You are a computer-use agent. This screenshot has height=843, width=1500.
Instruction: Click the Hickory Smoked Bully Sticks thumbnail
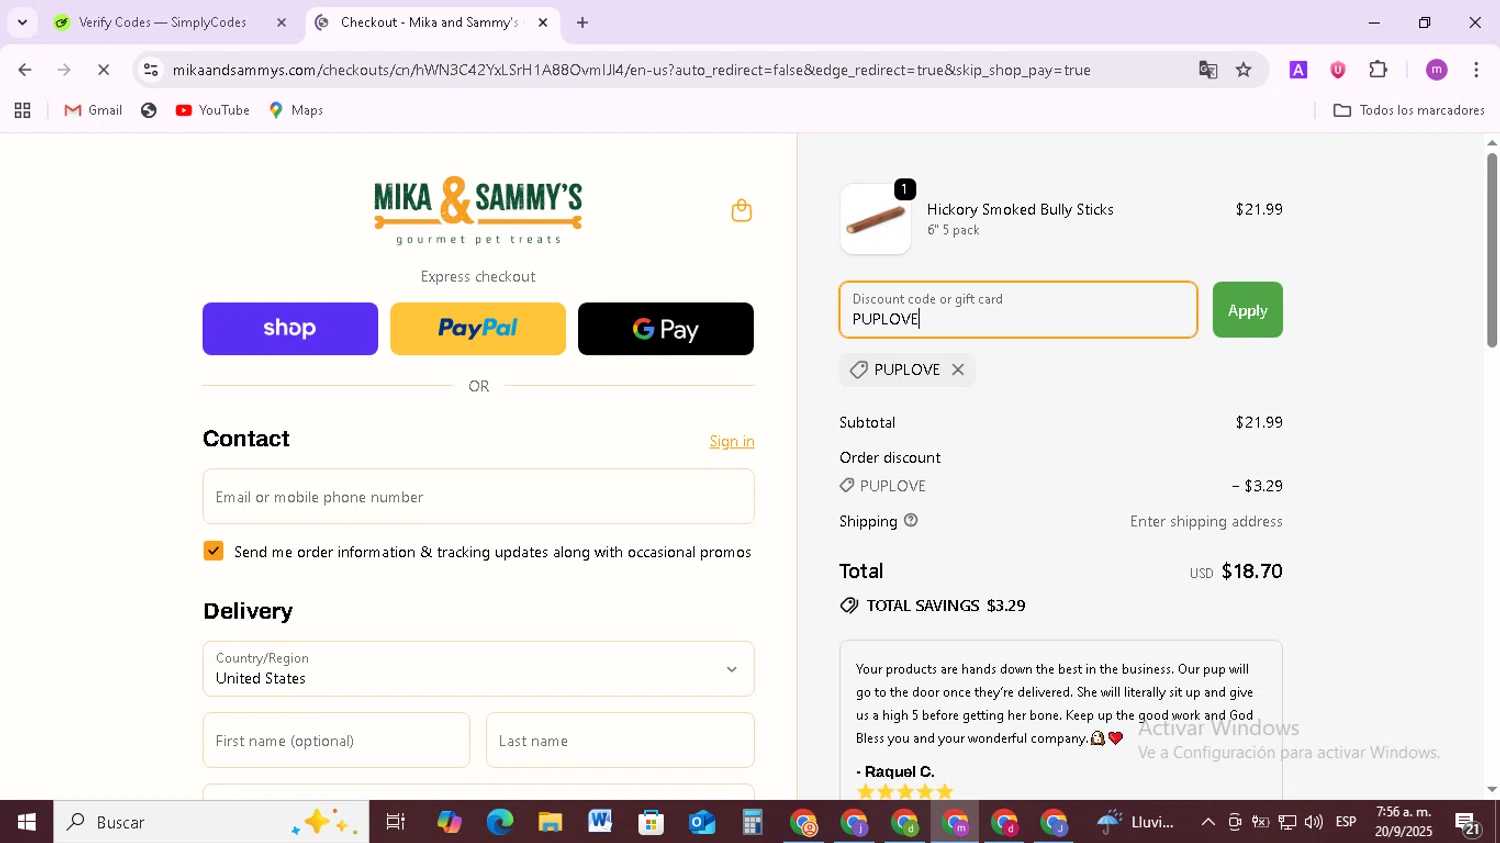click(876, 219)
